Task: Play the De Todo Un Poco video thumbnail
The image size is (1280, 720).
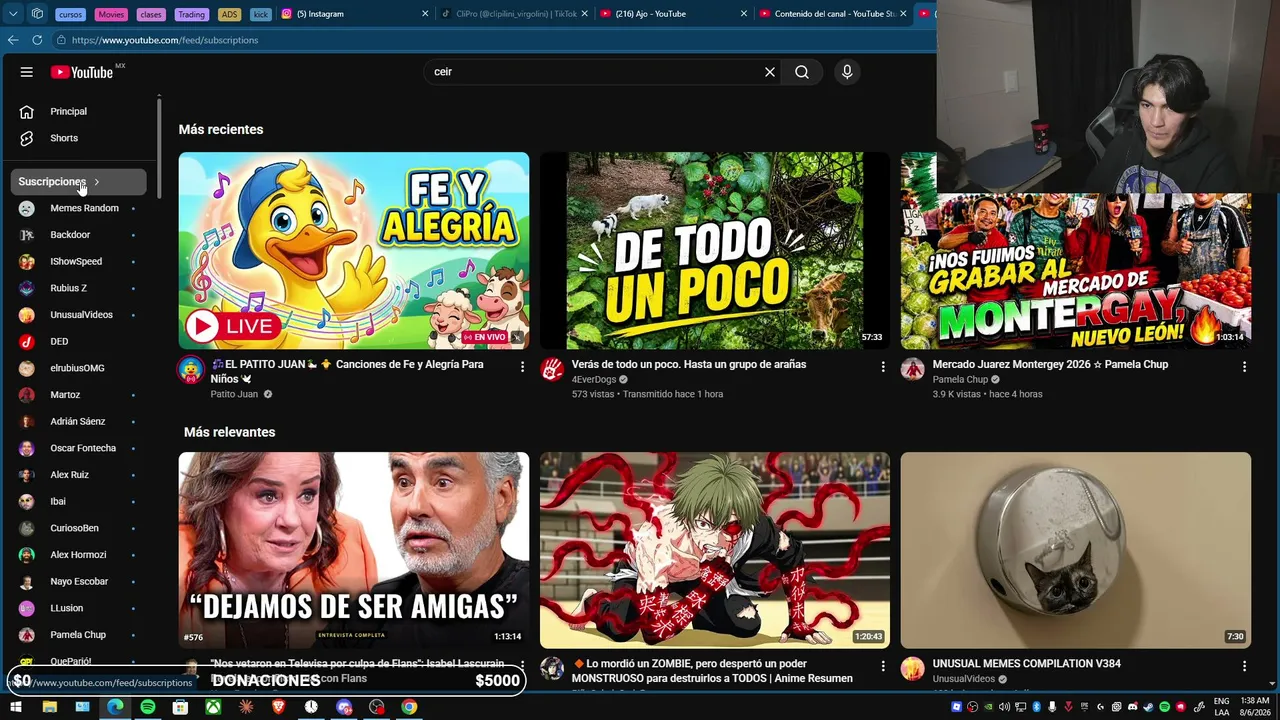Action: click(x=714, y=250)
